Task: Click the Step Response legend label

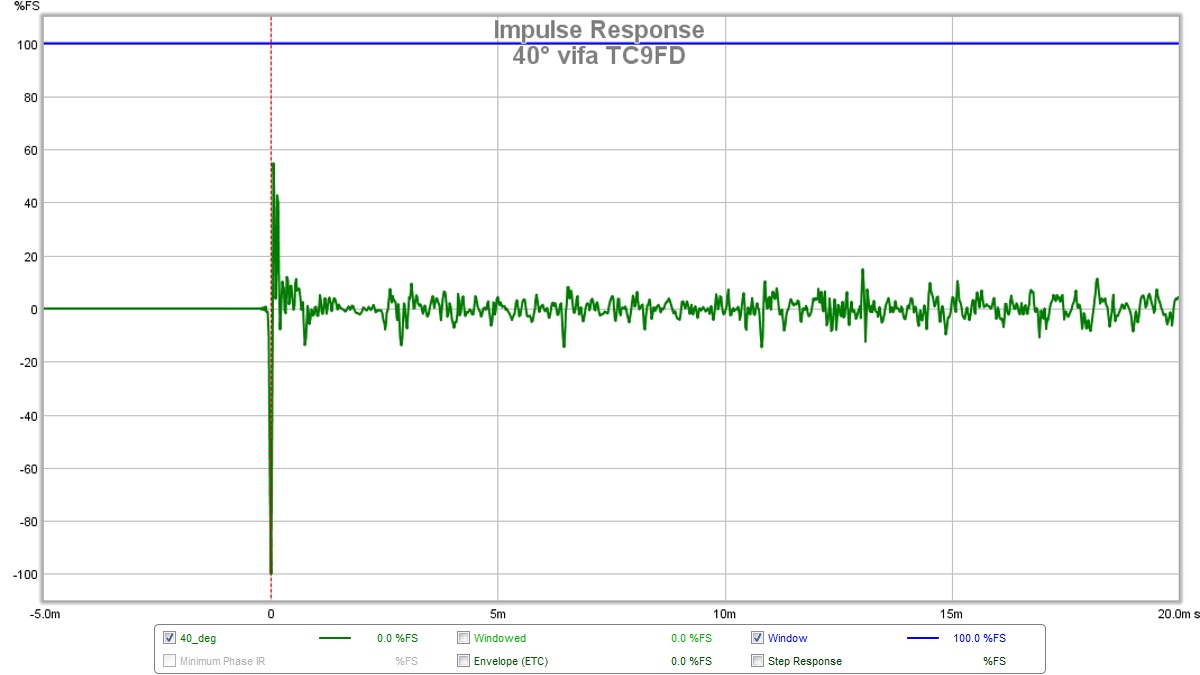Action: tap(805, 661)
